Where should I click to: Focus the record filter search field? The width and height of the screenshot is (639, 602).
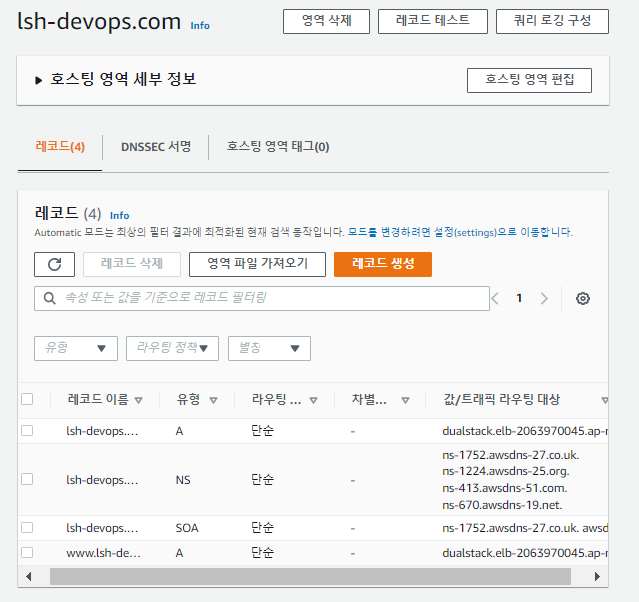tap(262, 298)
